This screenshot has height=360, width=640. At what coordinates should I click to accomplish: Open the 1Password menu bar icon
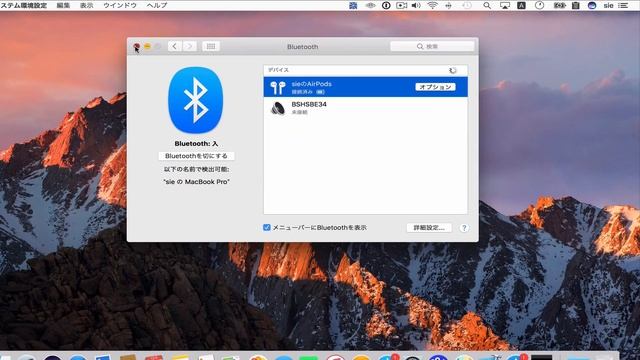[x=386, y=5]
